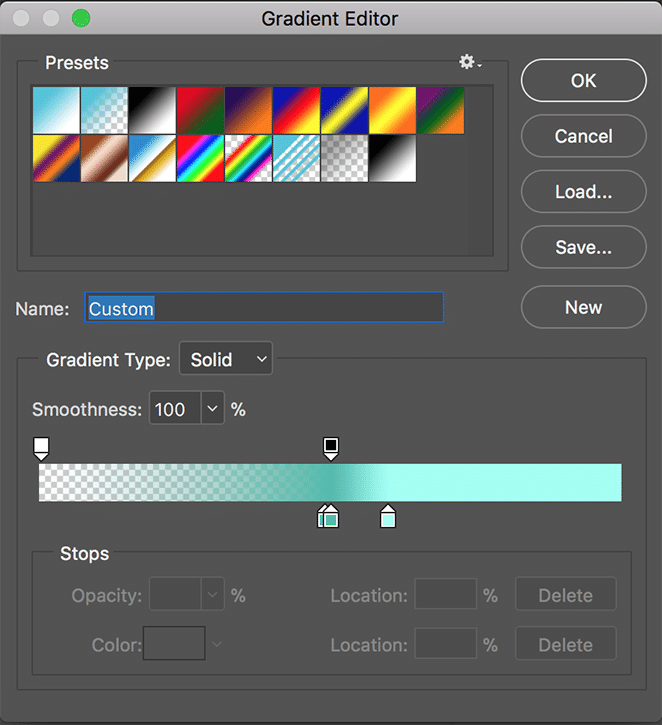Click the Smoothness value field

[175, 409]
